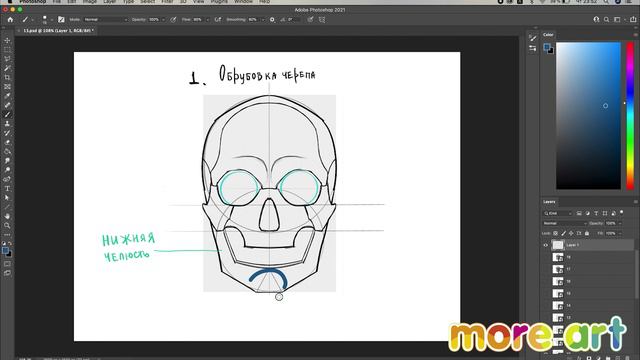Click the vertical hue slider
Viewport: 640px width, 360px height.
[x=630, y=116]
